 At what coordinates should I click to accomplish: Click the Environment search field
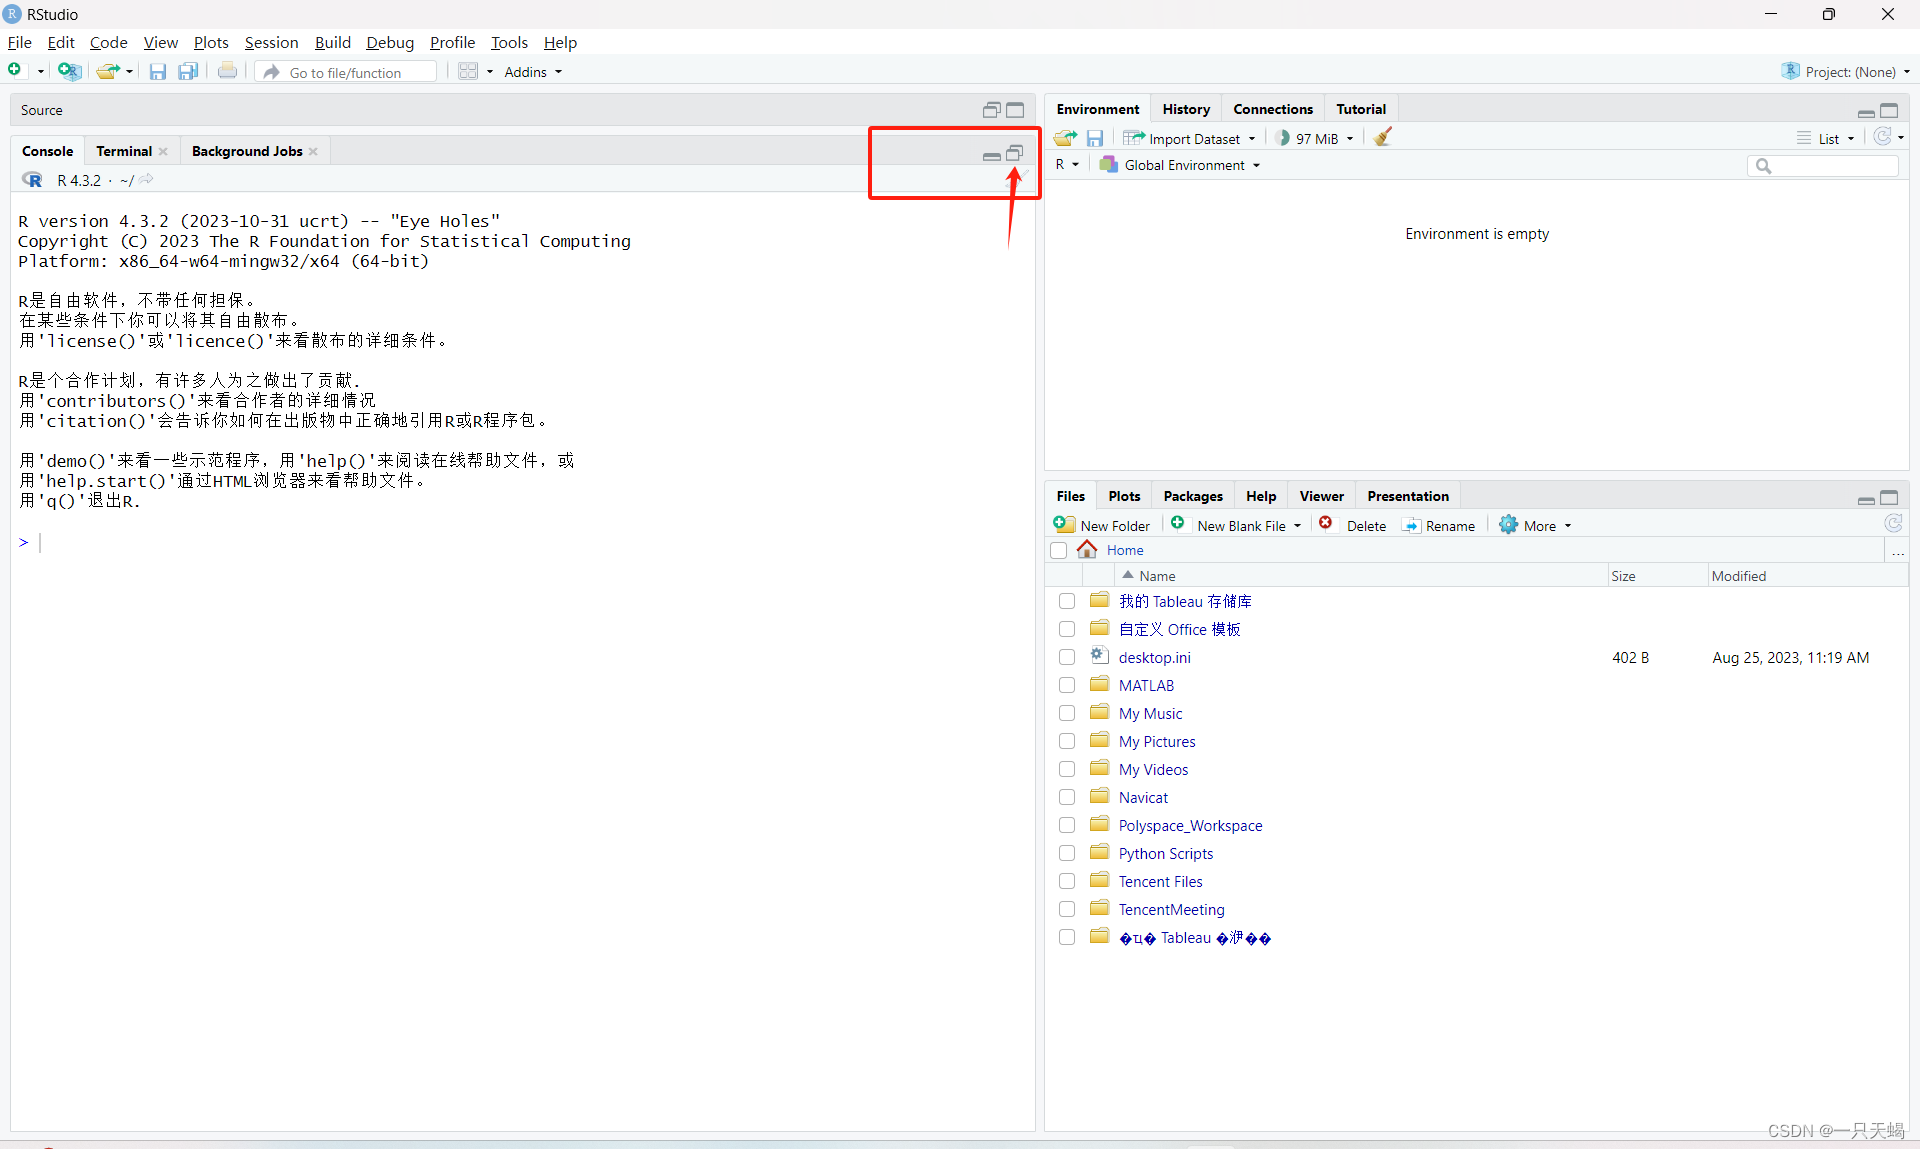[1823, 166]
